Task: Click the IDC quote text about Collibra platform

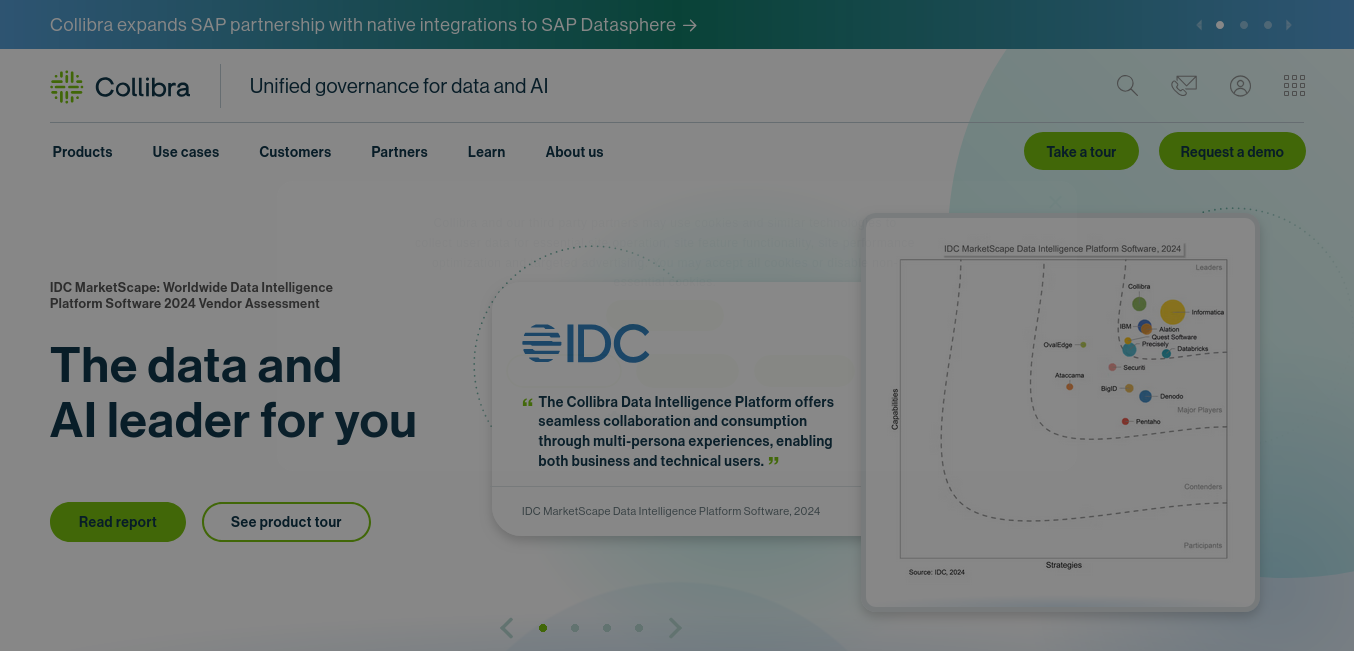Action: [685, 431]
